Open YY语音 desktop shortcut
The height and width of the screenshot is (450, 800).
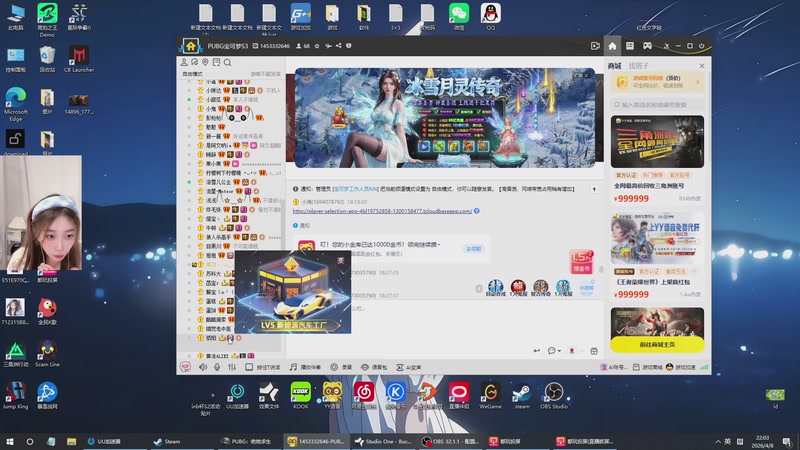pyautogui.click(x=332, y=395)
